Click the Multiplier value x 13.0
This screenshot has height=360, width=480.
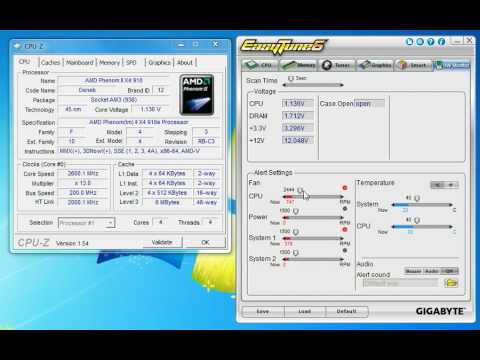point(83,183)
